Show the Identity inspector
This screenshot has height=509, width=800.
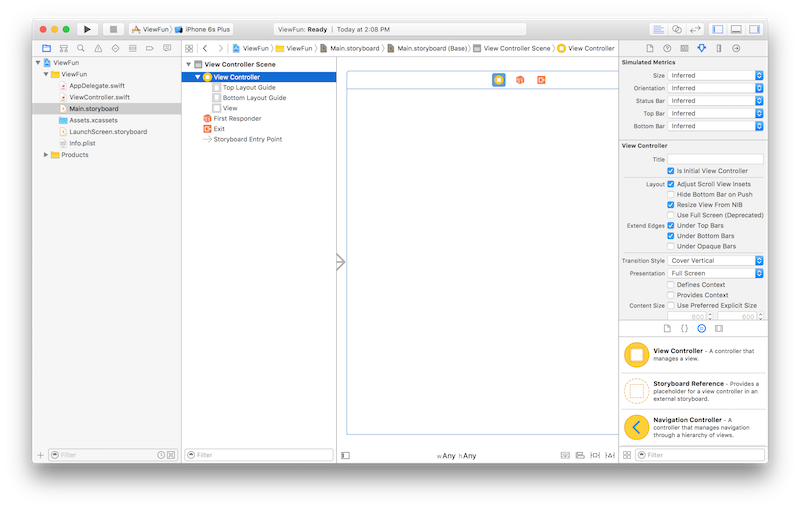(x=684, y=48)
